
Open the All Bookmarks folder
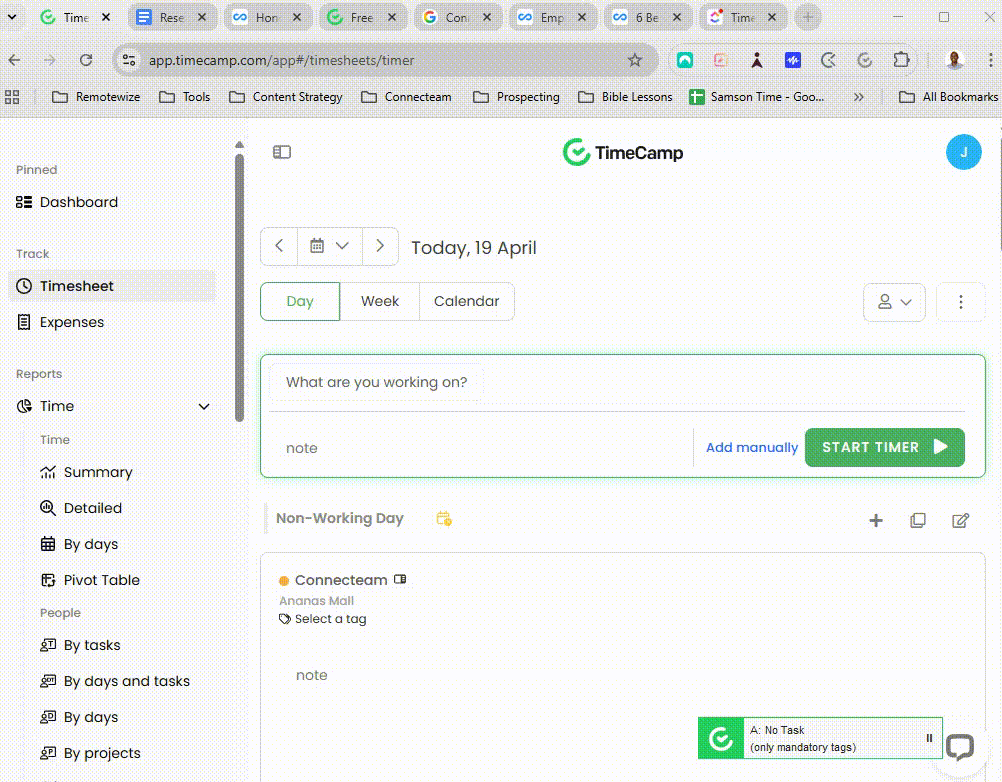(x=948, y=96)
